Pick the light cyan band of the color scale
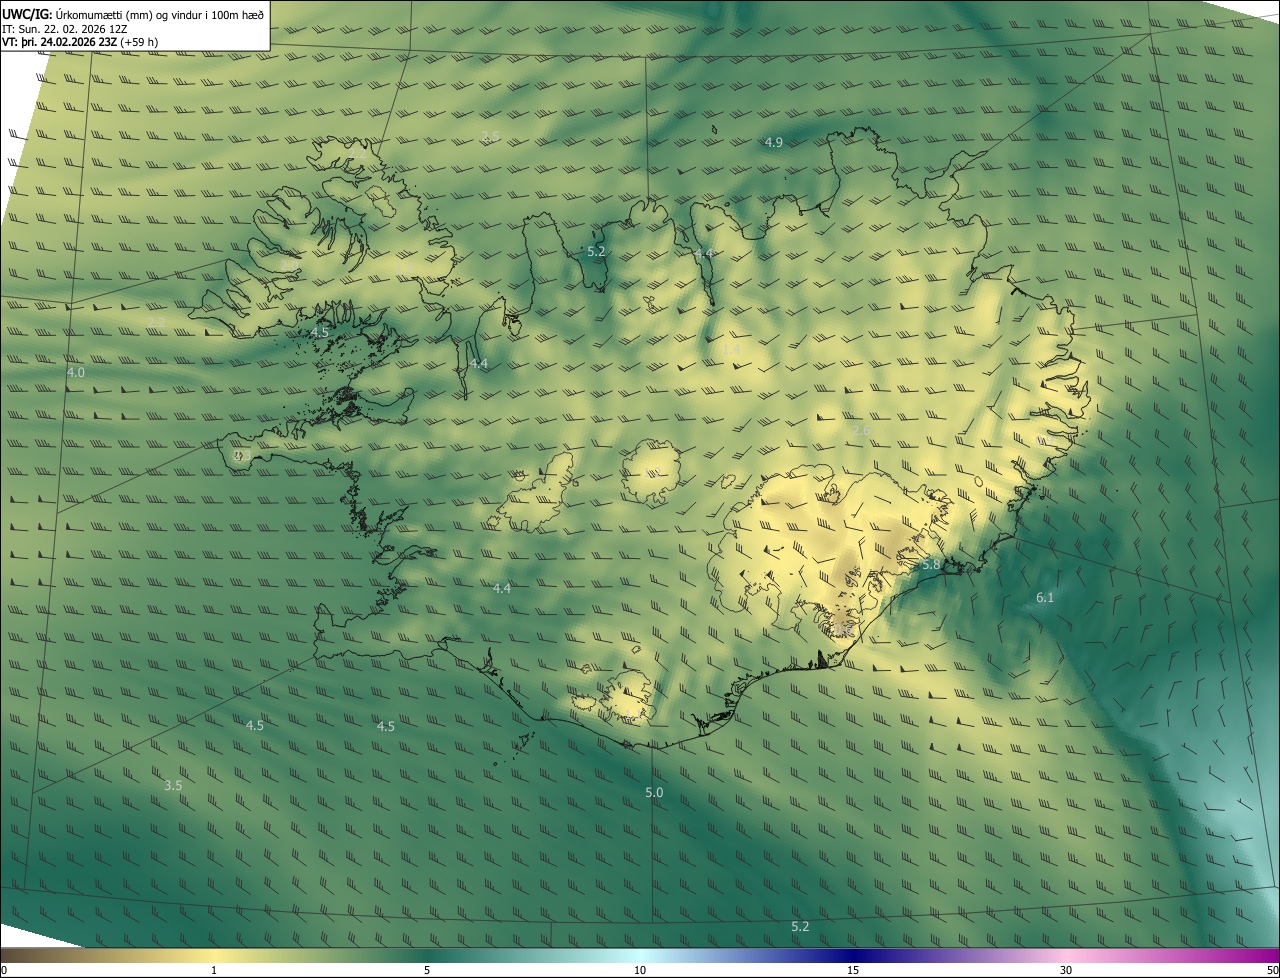 (640, 955)
